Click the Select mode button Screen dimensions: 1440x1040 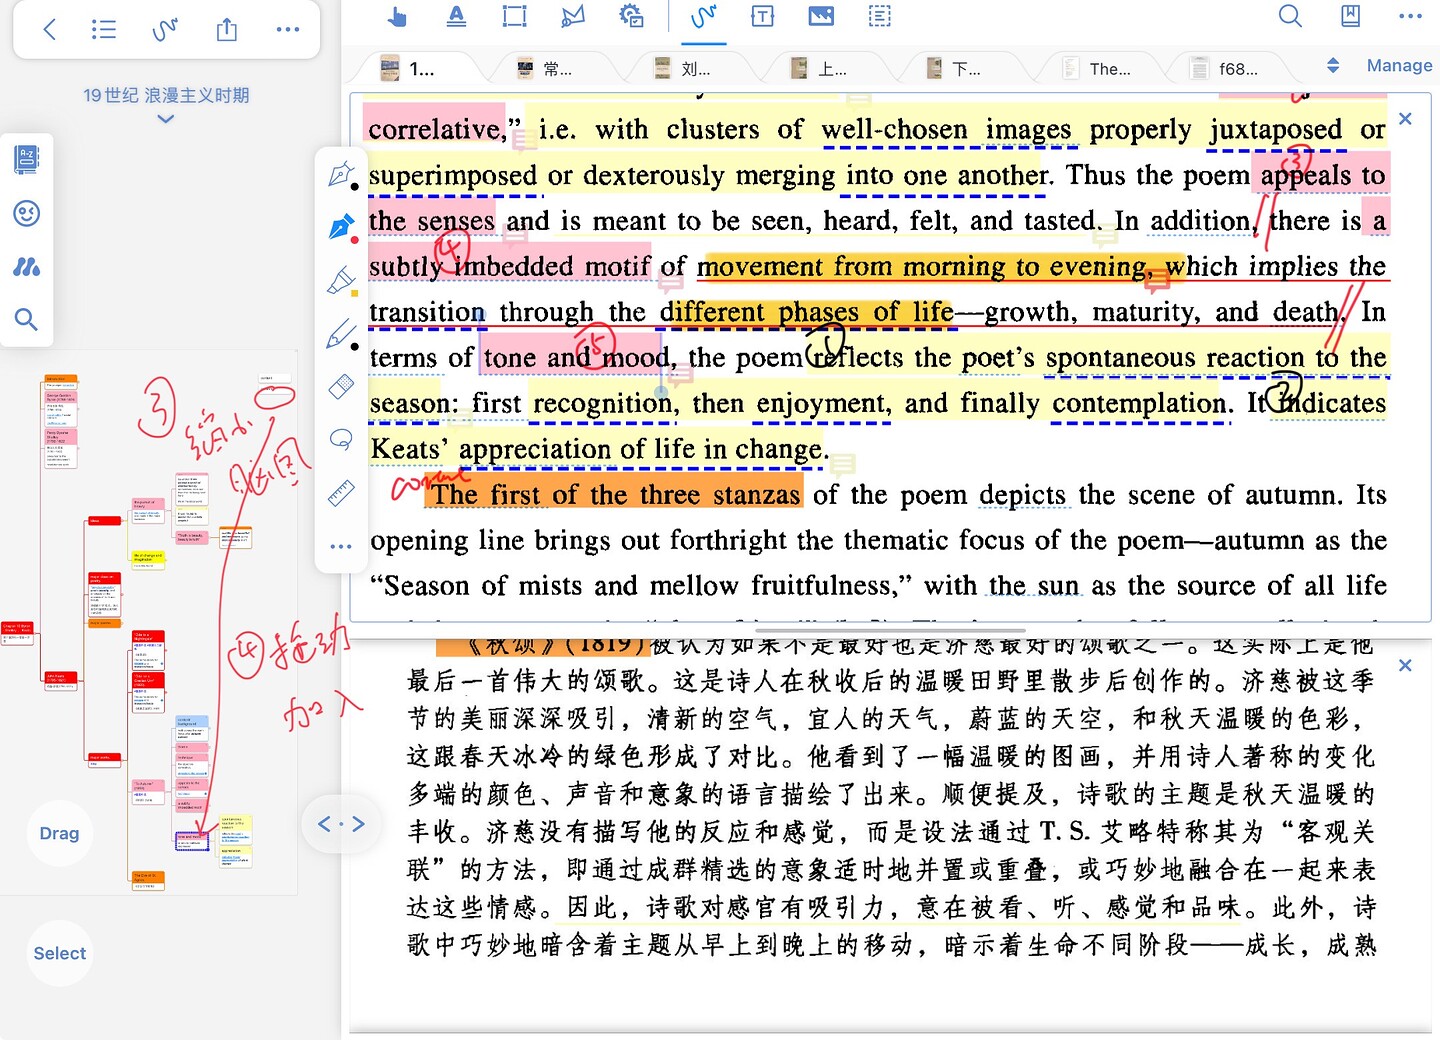tap(59, 953)
